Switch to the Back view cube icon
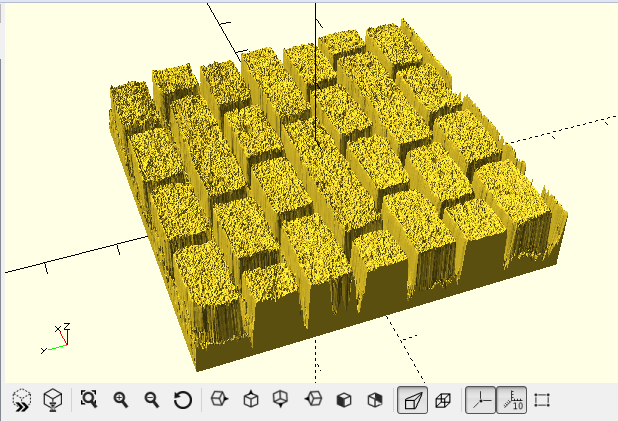 coord(375,400)
